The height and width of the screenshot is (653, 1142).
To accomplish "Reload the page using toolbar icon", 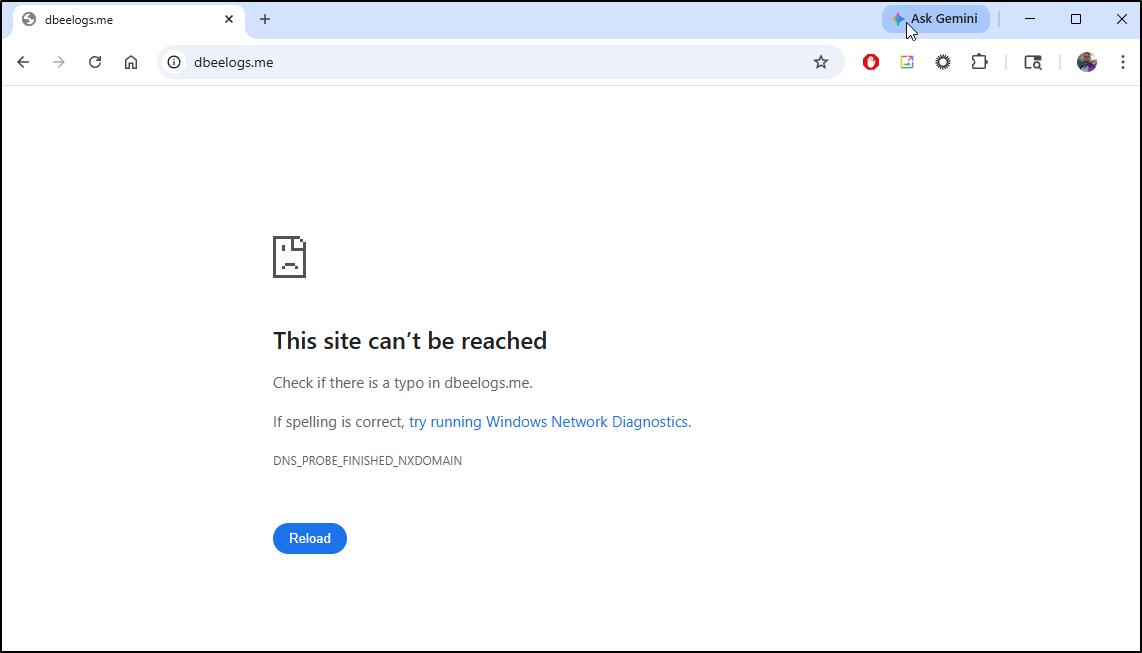I will click(x=95, y=62).
